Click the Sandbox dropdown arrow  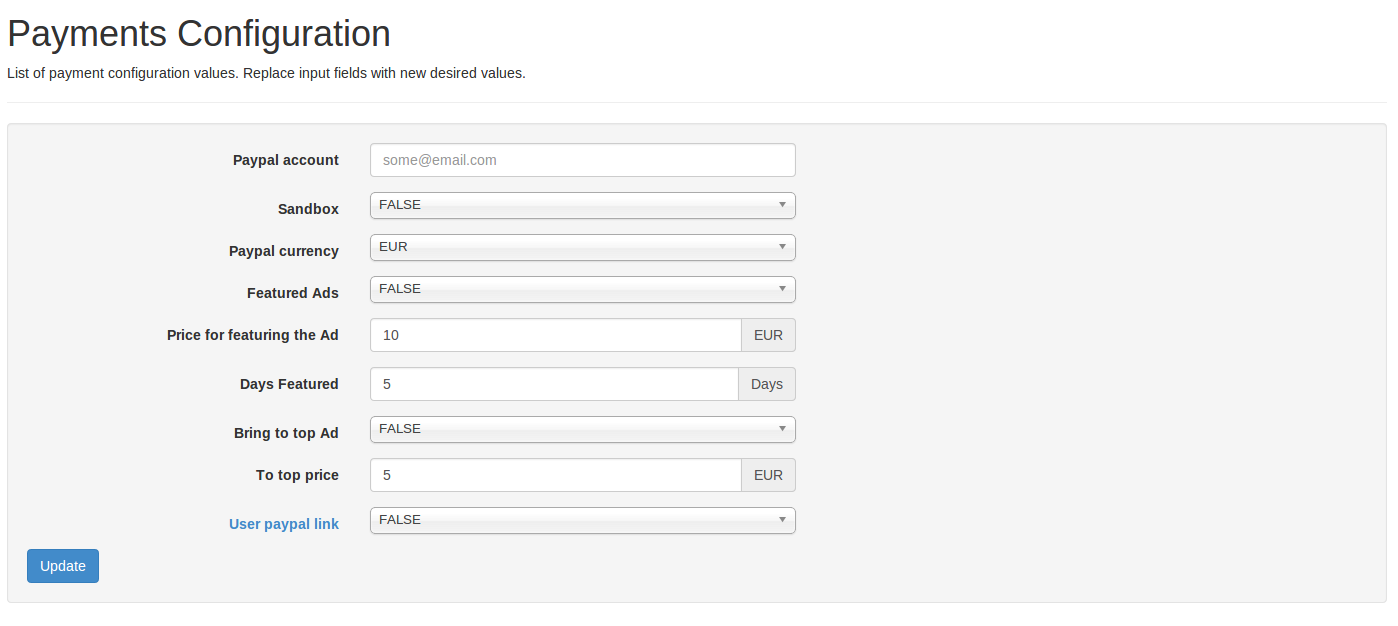[x=782, y=205]
